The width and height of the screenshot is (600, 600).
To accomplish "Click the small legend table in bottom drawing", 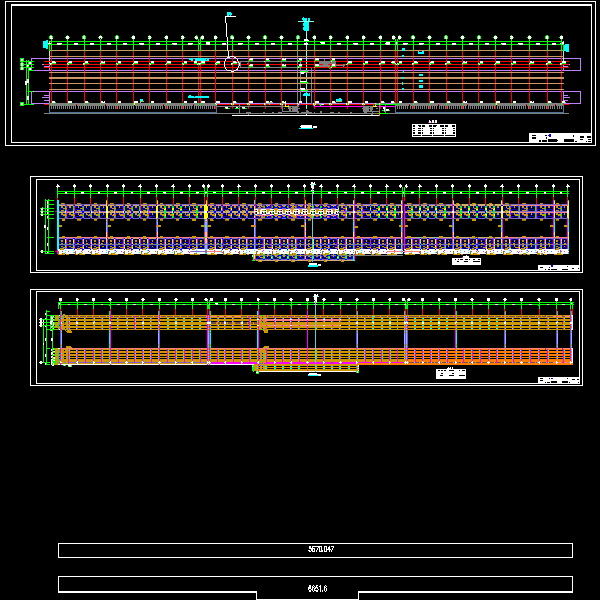I will pyautogui.click(x=451, y=374).
